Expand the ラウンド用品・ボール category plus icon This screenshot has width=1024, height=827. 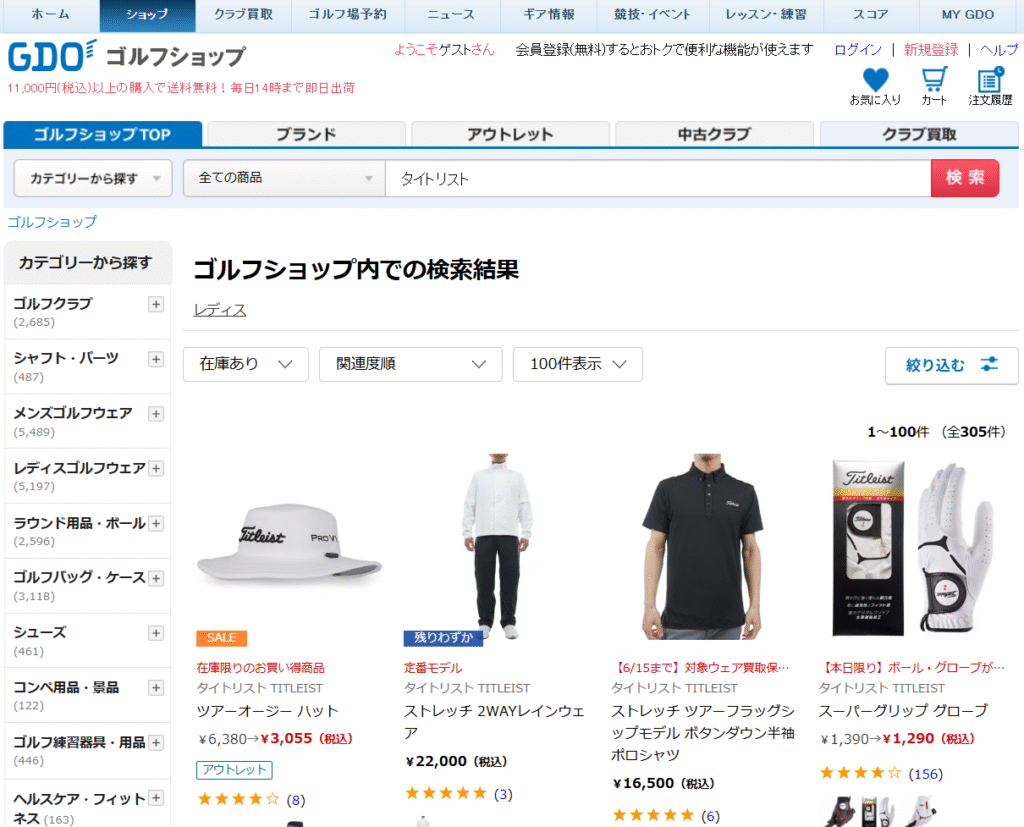point(155,523)
